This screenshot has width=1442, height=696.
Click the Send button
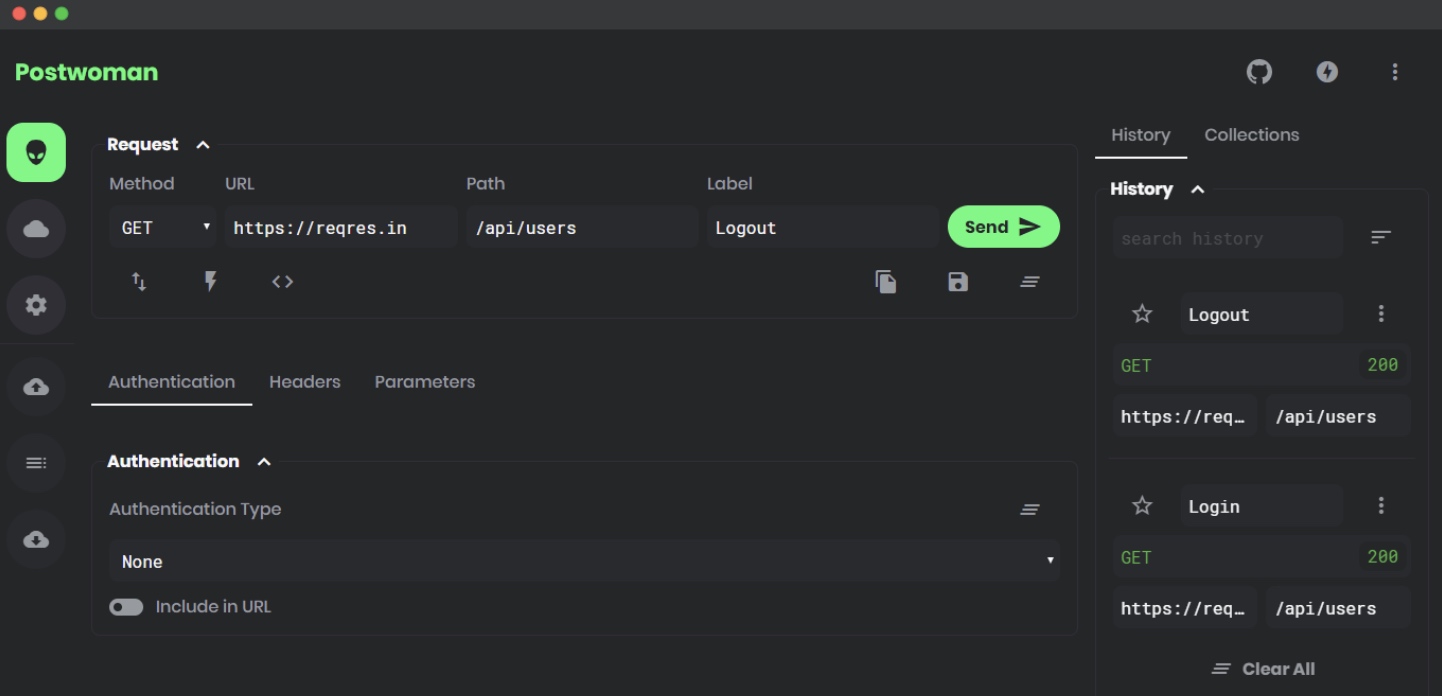(x=1003, y=227)
